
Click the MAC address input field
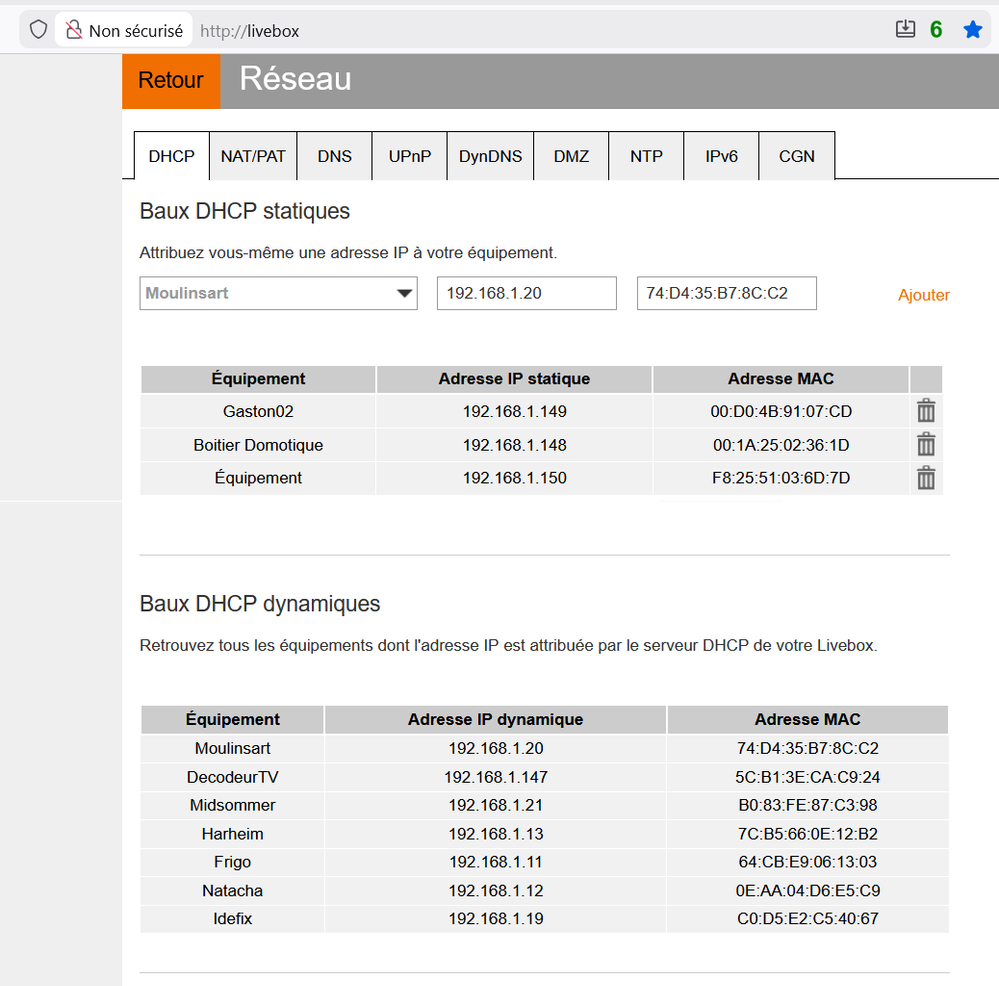[726, 294]
